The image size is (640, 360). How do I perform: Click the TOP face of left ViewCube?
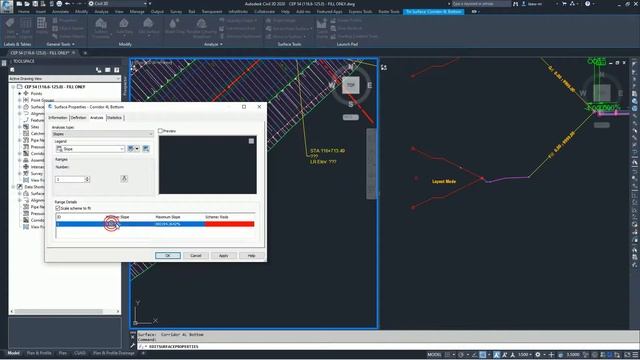[x=351, y=85]
